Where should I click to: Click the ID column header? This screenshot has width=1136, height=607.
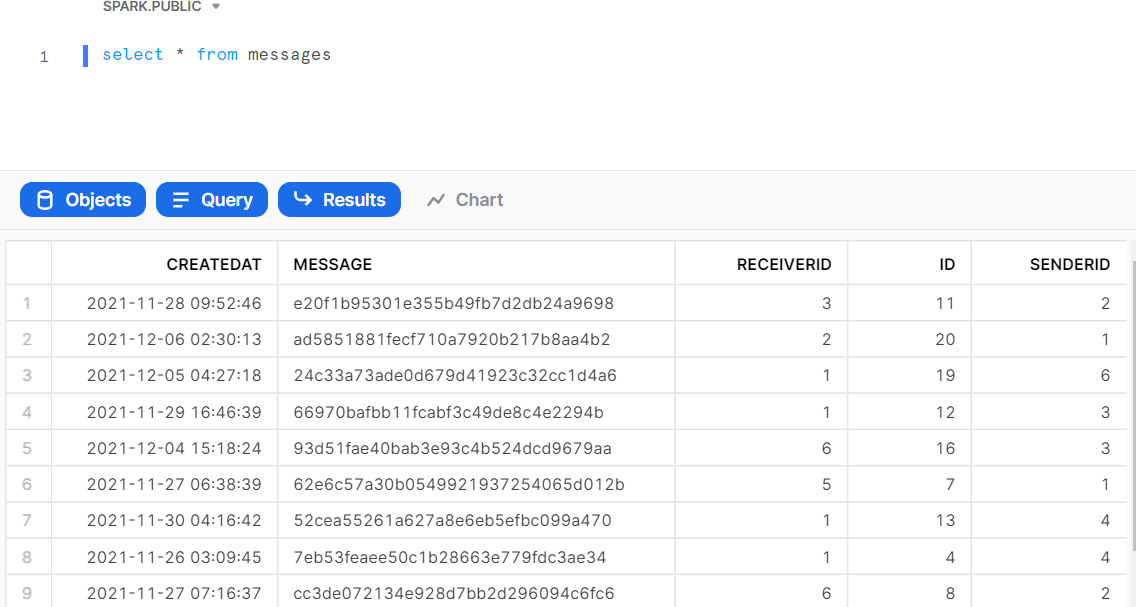point(910,264)
